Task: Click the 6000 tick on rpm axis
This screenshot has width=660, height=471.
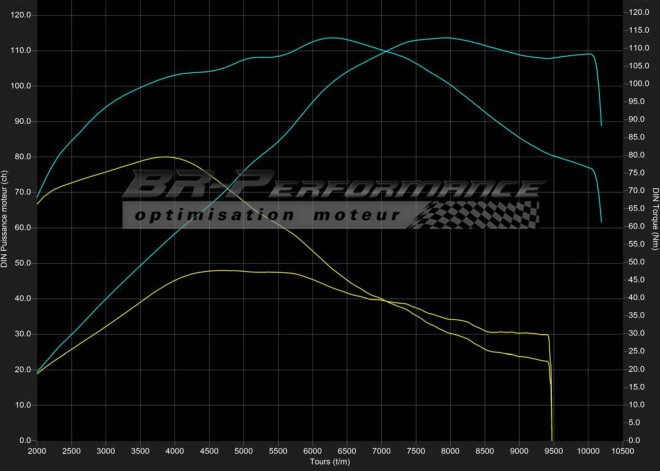Action: point(312,452)
